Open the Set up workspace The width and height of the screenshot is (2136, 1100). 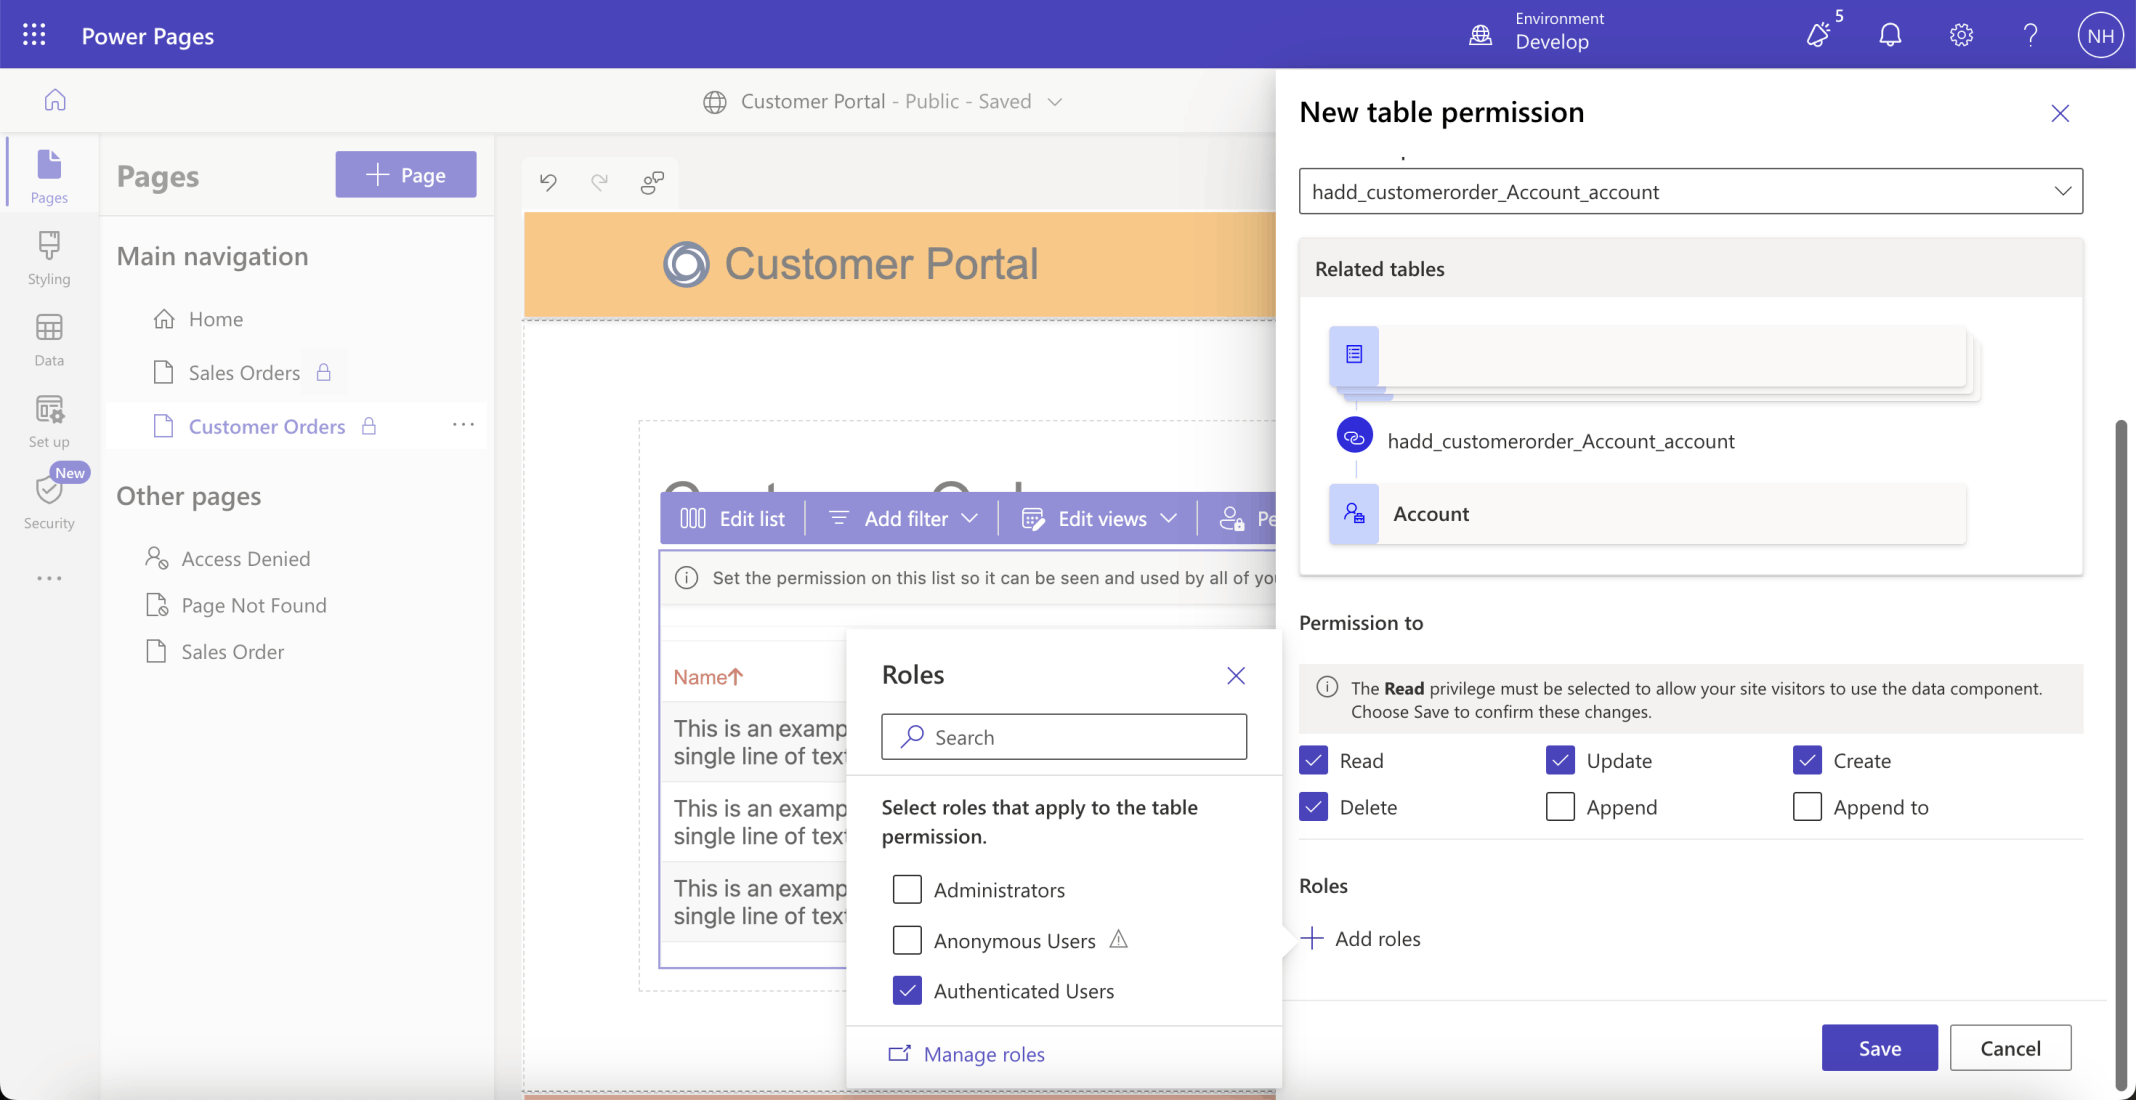click(49, 420)
